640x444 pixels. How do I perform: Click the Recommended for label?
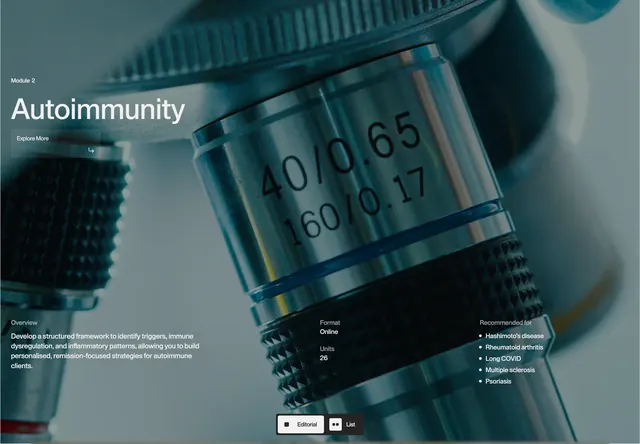tap(506, 322)
